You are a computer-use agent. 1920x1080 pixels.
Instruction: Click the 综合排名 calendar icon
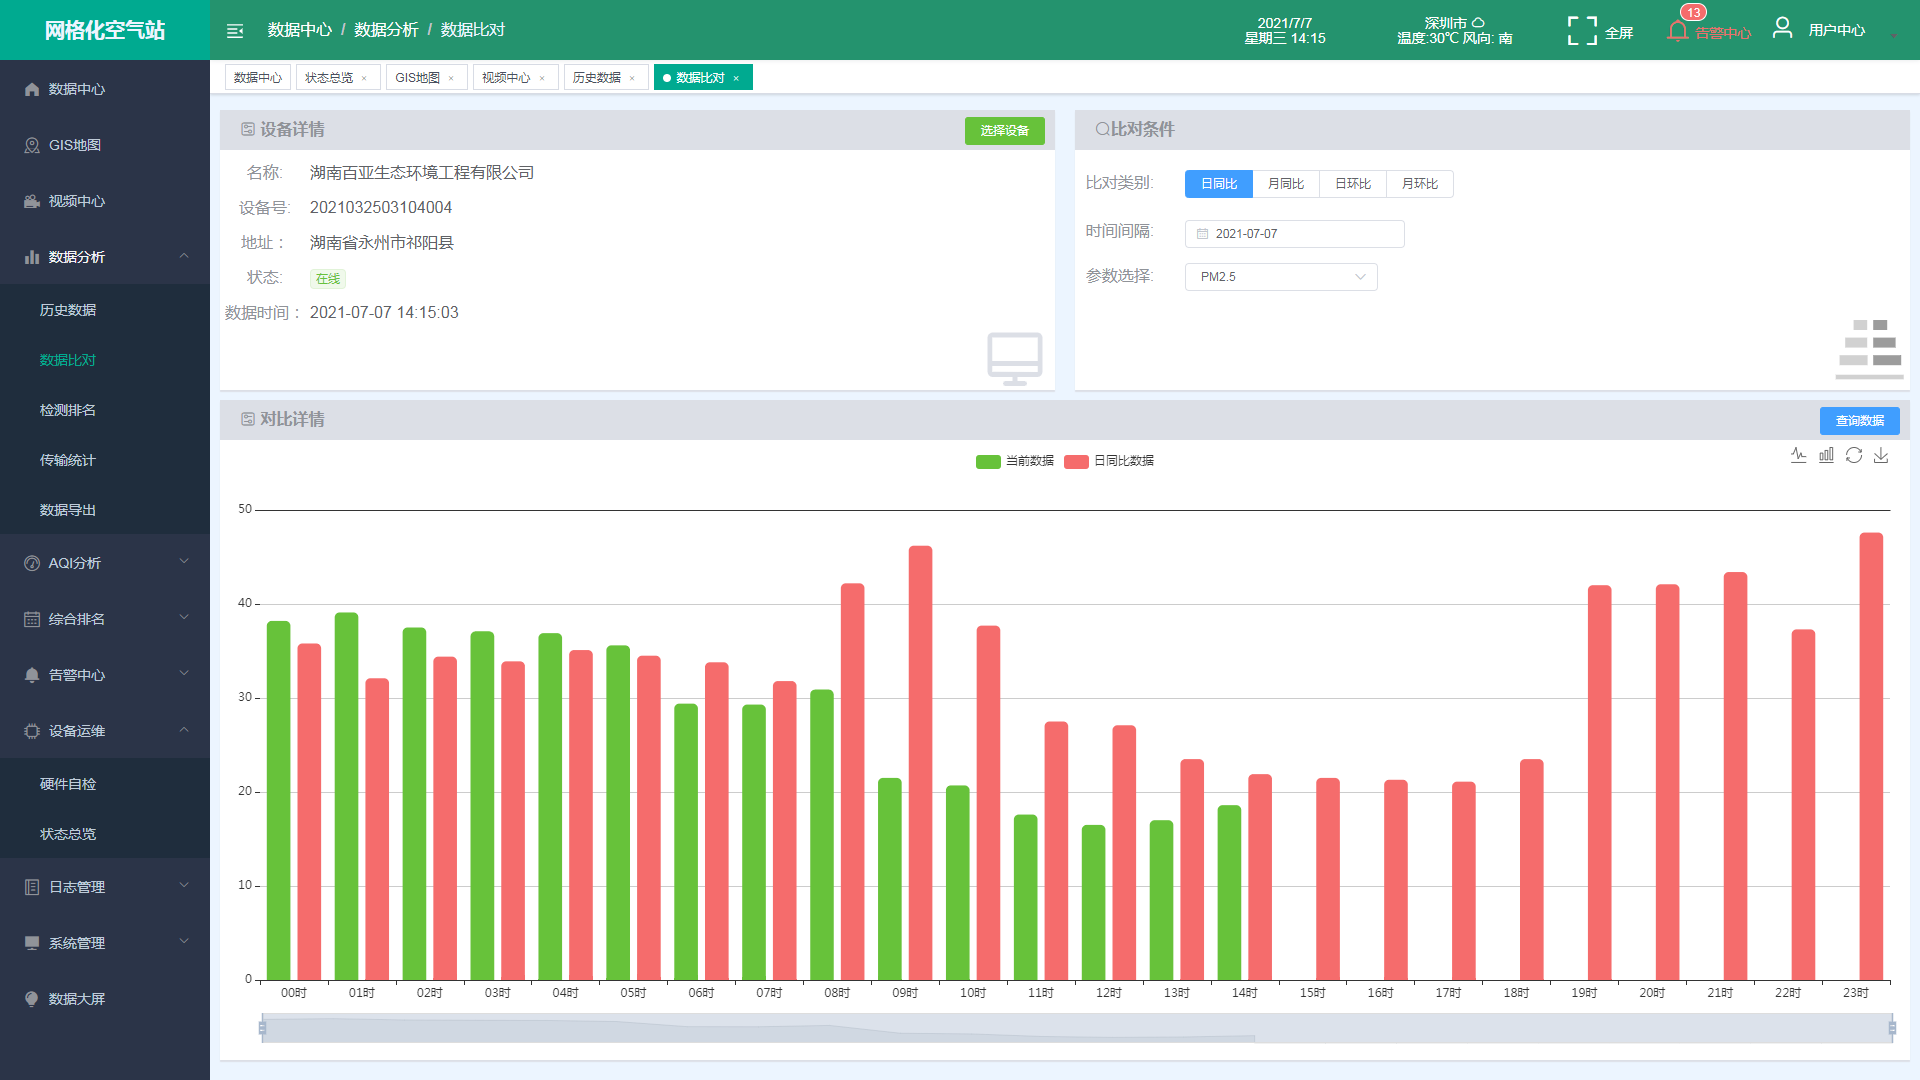click(32, 619)
